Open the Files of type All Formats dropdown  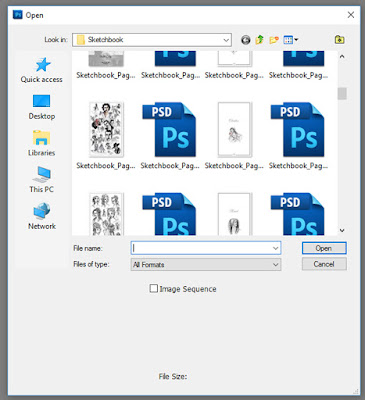point(206,265)
